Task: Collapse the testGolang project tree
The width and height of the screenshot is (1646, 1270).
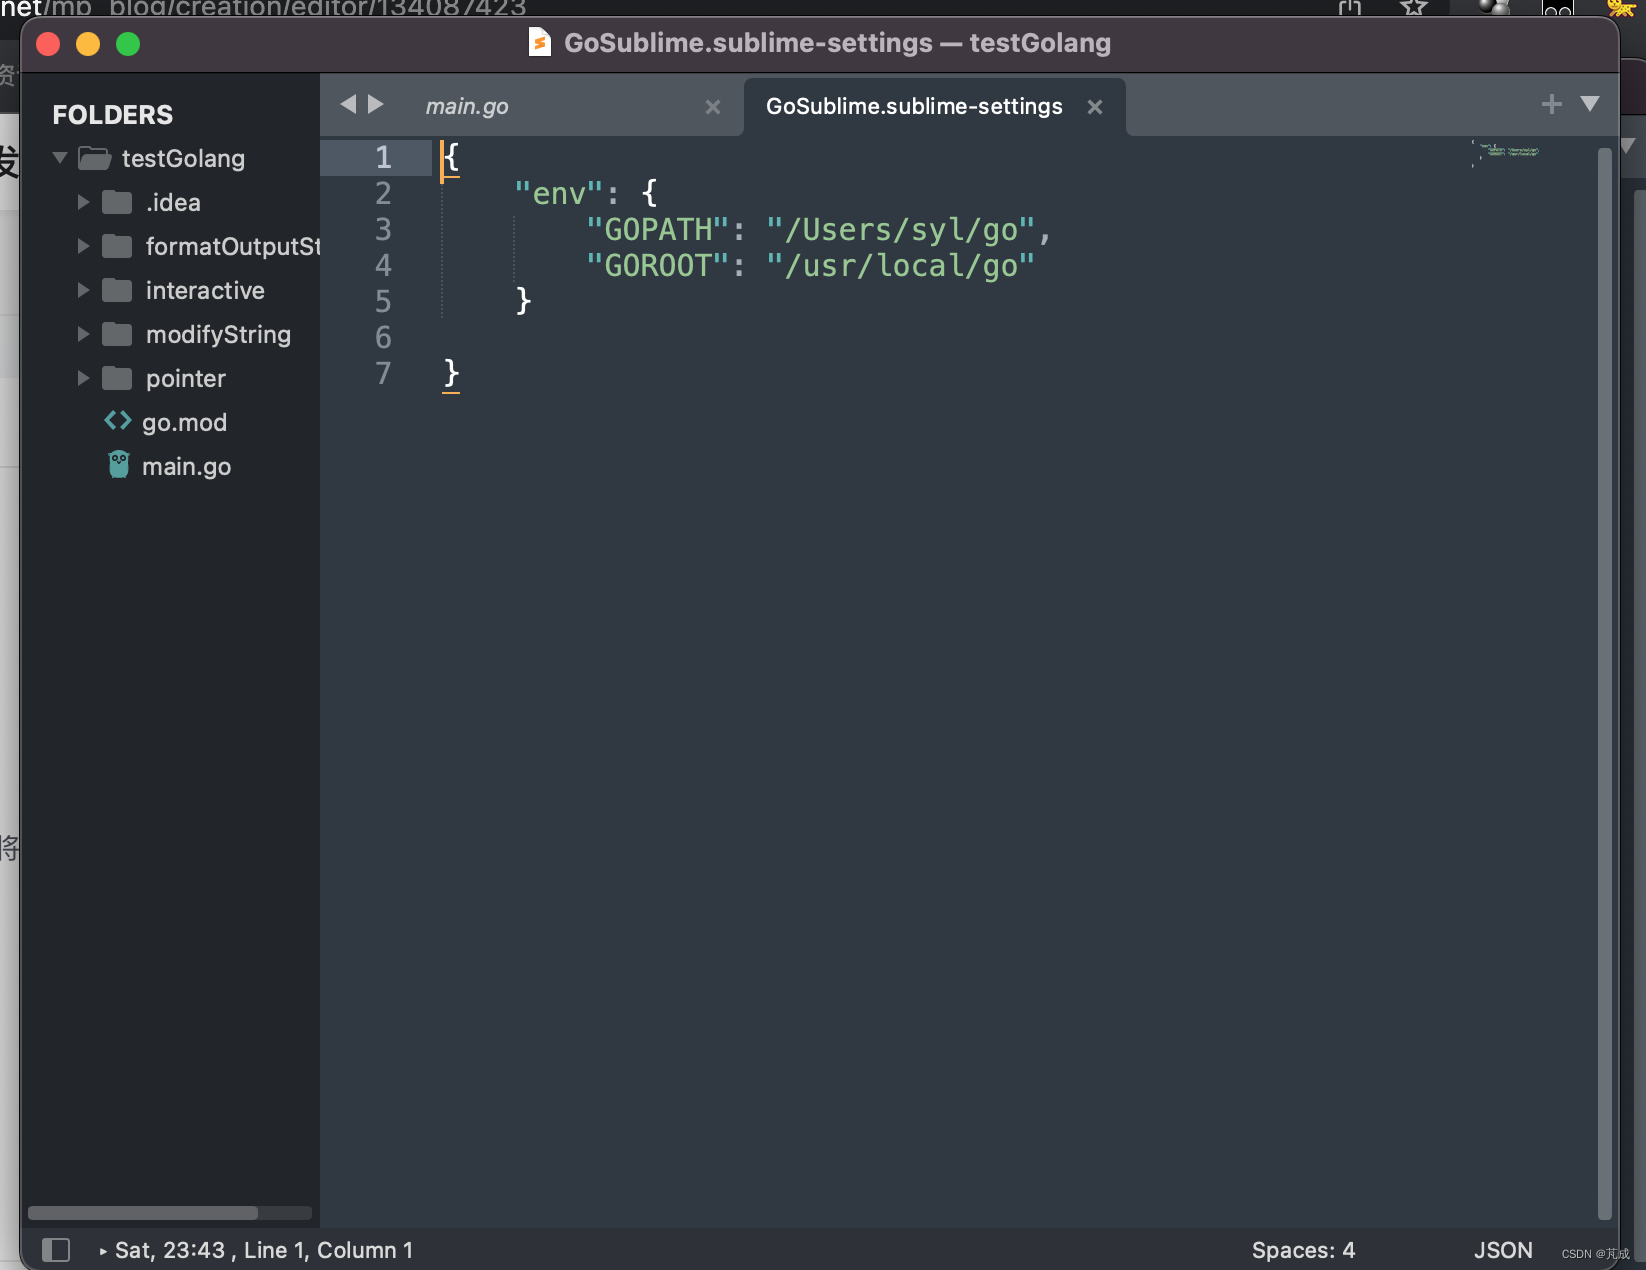Action: pyautogui.click(x=59, y=157)
